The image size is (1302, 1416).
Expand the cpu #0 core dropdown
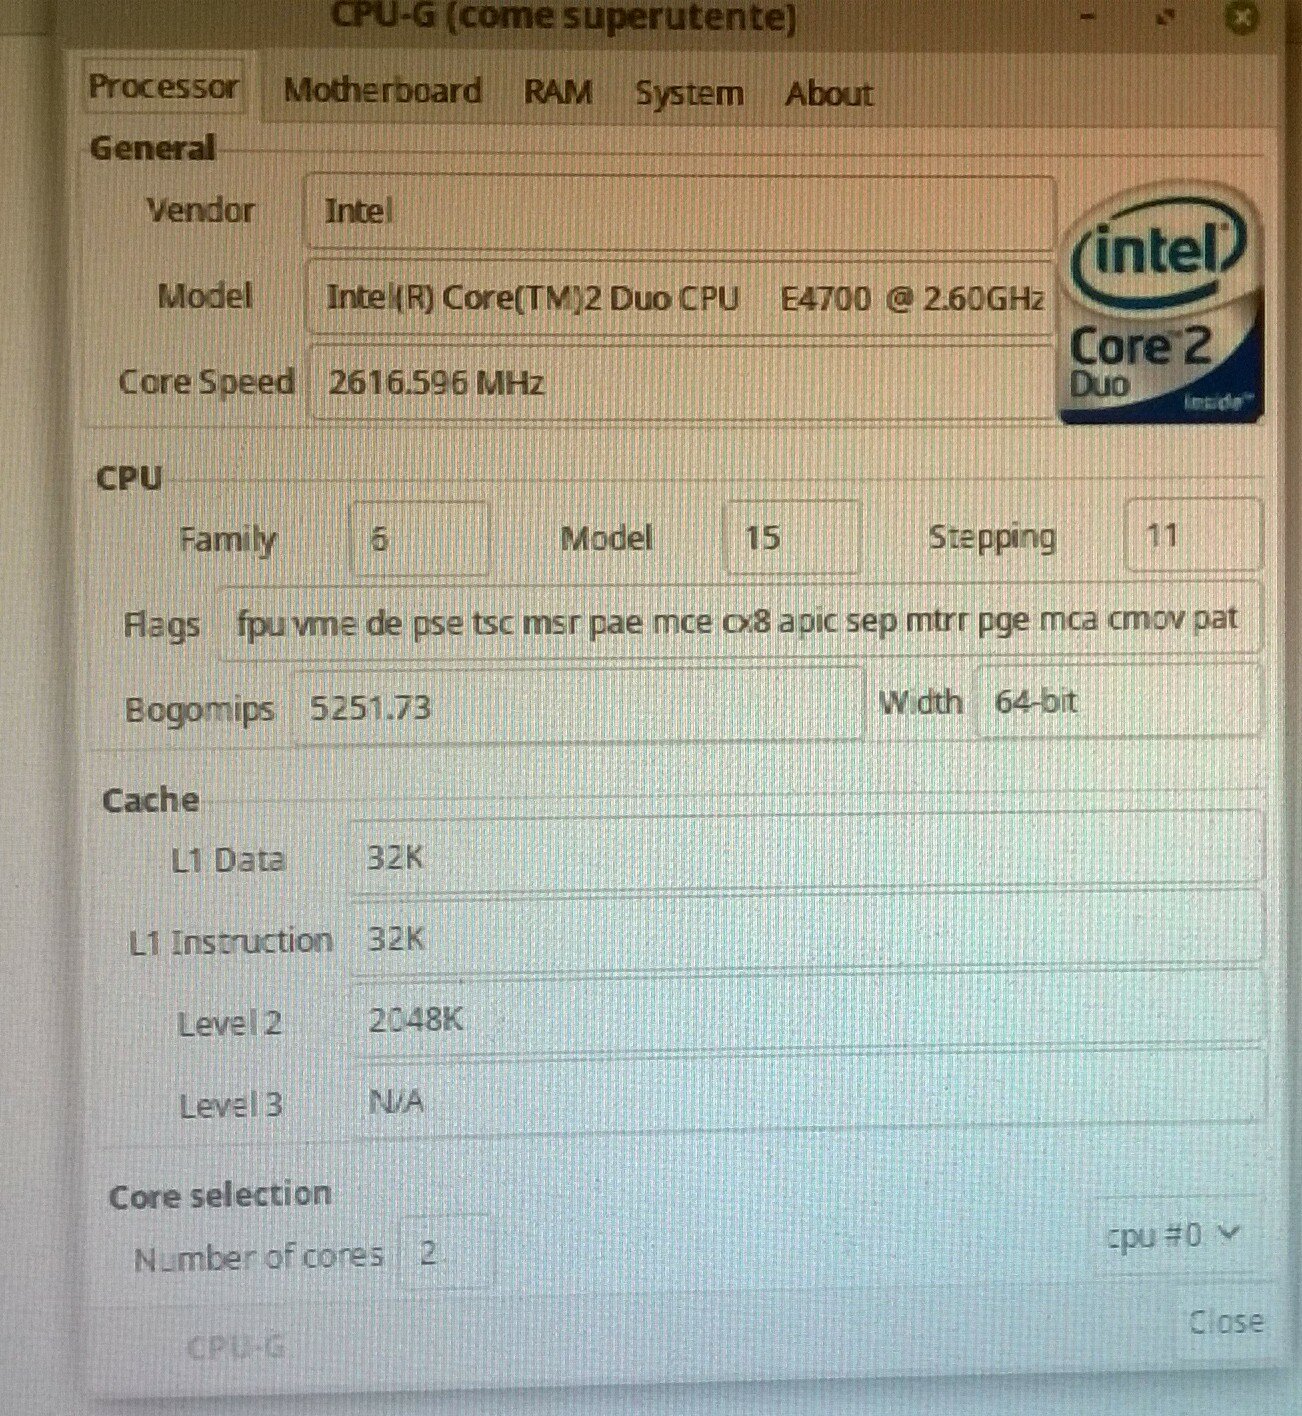point(1174,1236)
